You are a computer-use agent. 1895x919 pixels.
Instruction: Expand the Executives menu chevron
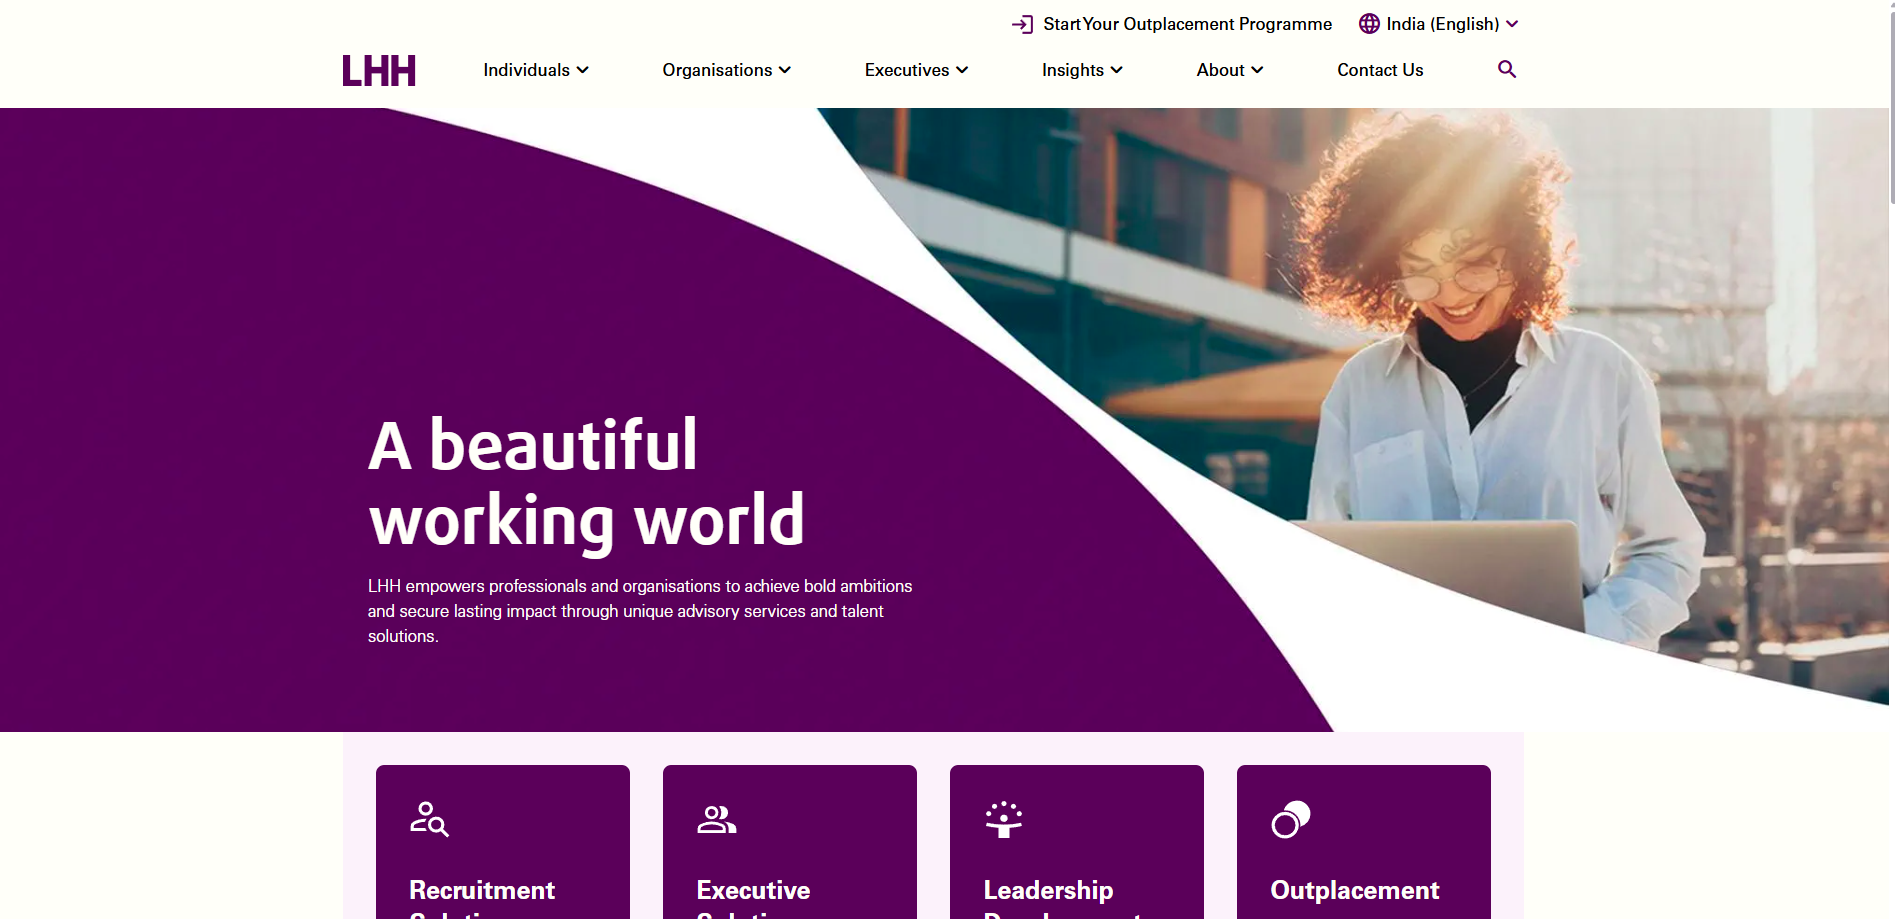(x=962, y=70)
